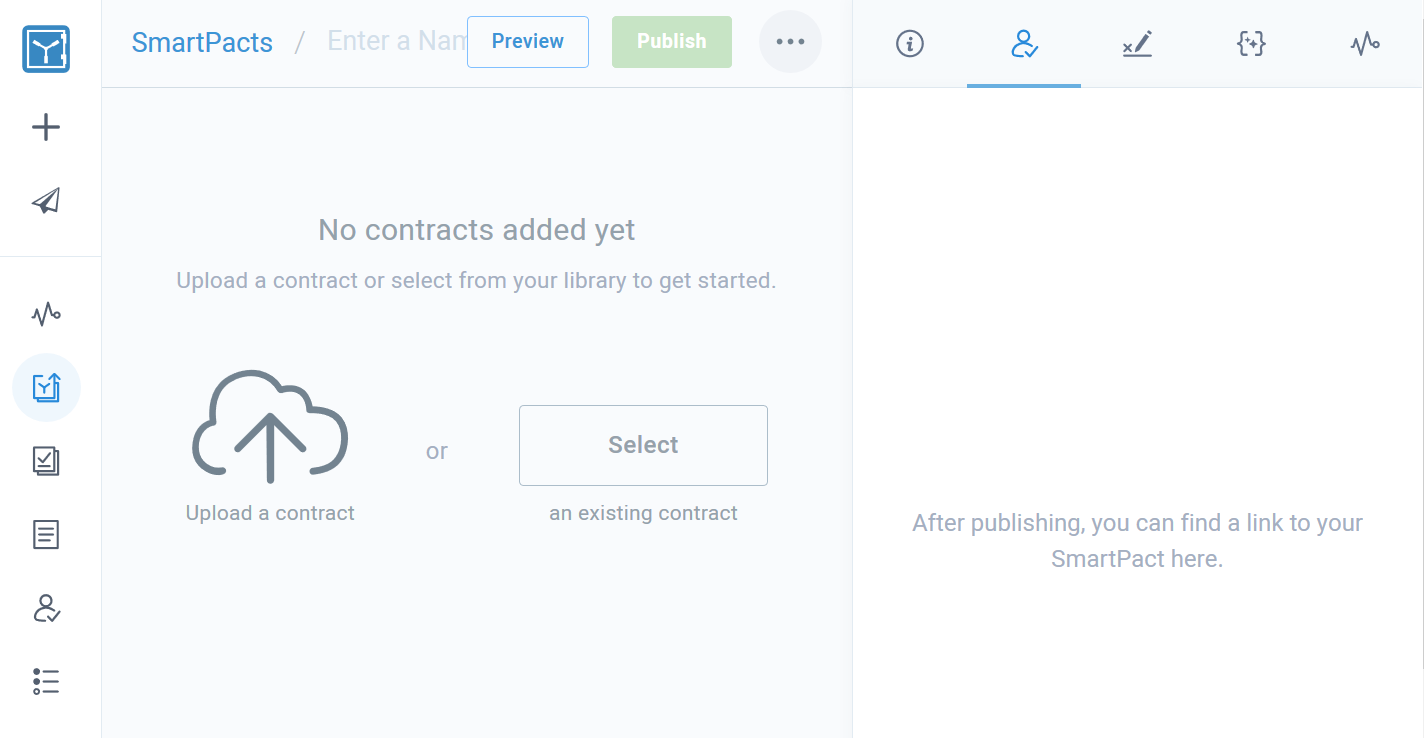Image resolution: width=1424 pixels, height=738 pixels.
Task: Open the checkbox document icon in sidebar
Action: click(x=46, y=461)
